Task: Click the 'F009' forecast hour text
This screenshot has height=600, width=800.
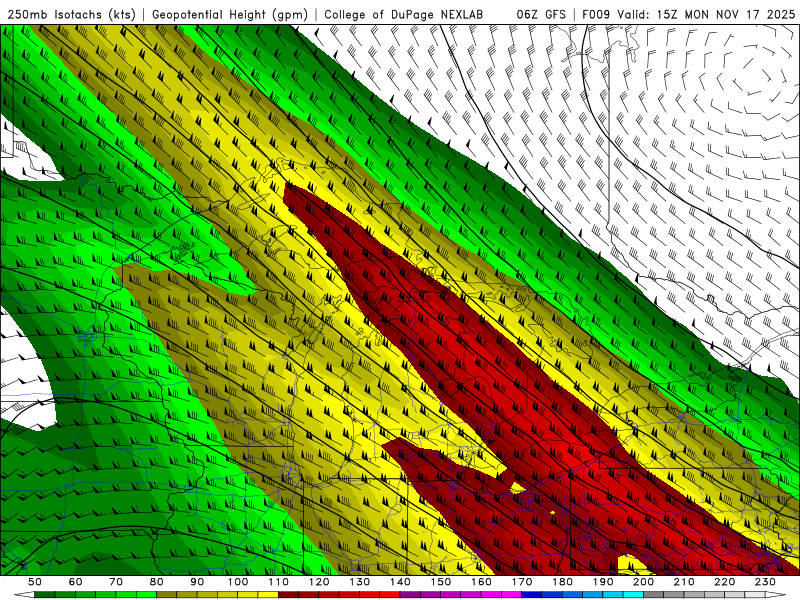Action: [596, 14]
